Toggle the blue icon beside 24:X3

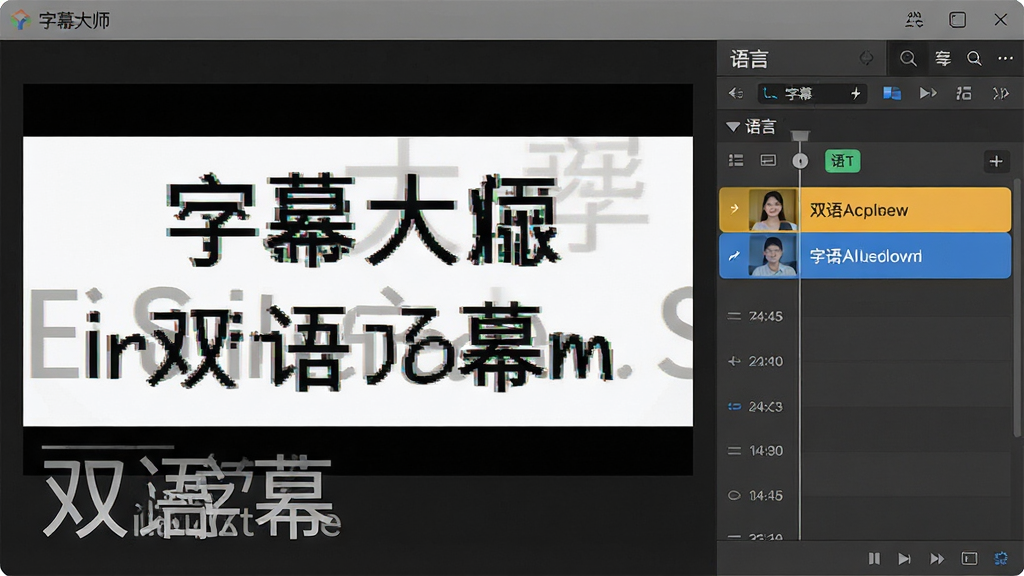[734, 406]
